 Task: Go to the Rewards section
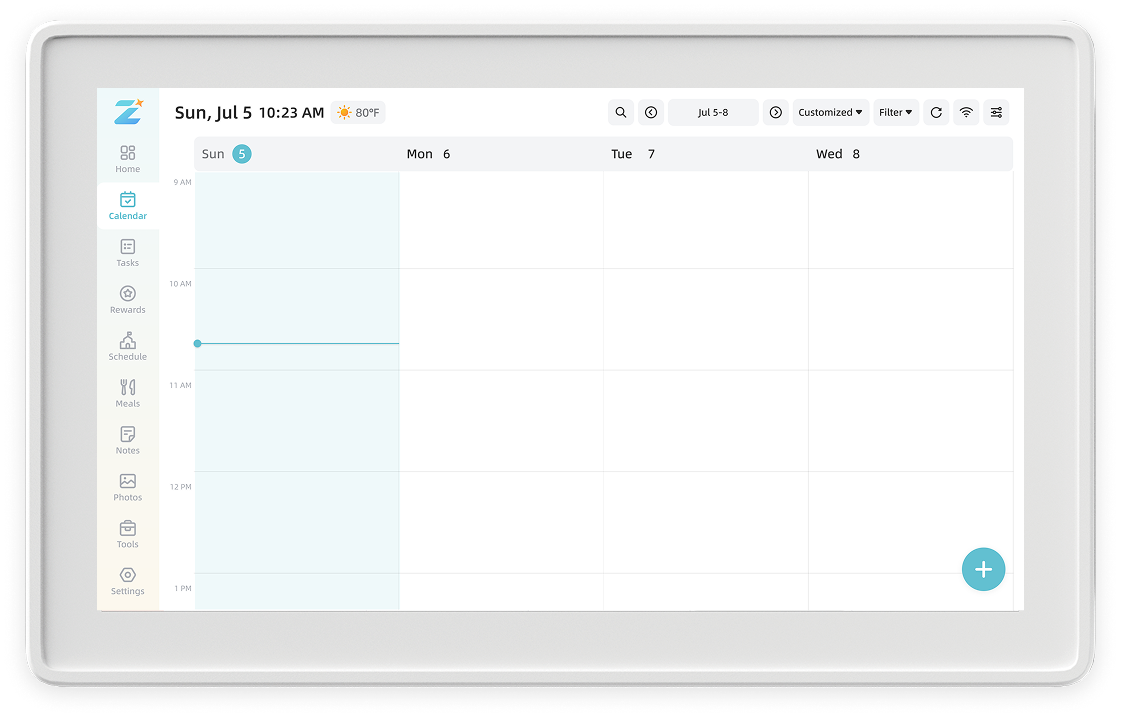[x=128, y=300]
